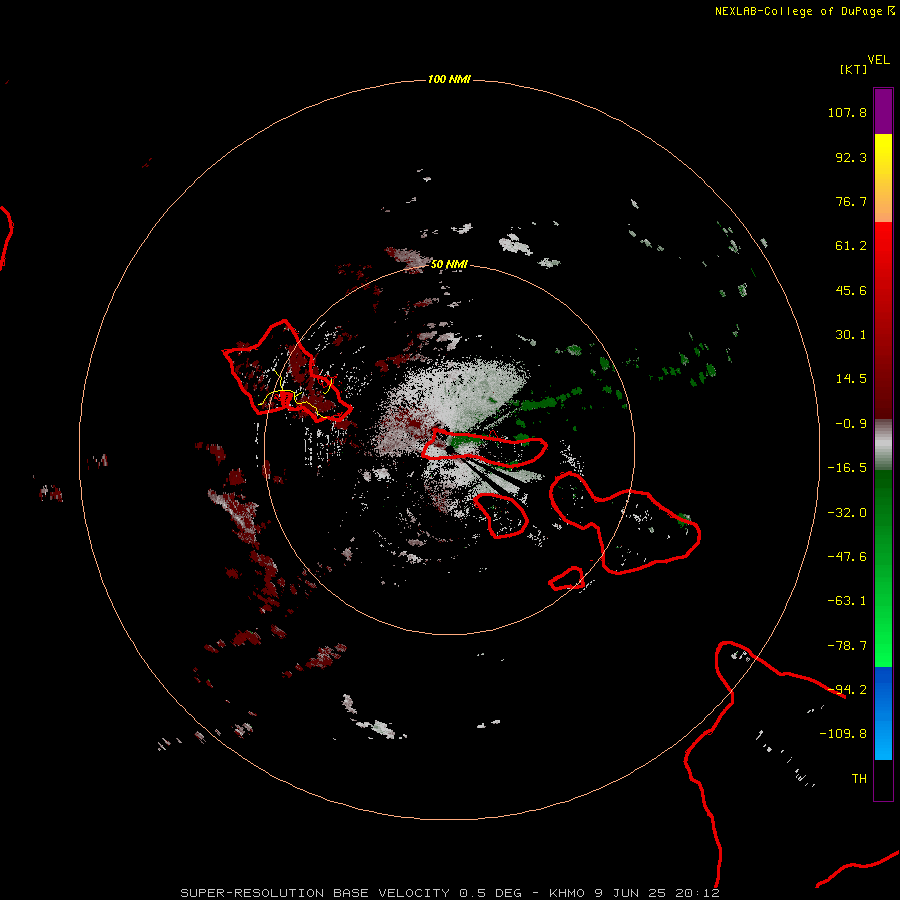Image resolution: width=900 pixels, height=900 pixels.
Task: Click the 100 NMI range ring label
Action: point(449,79)
